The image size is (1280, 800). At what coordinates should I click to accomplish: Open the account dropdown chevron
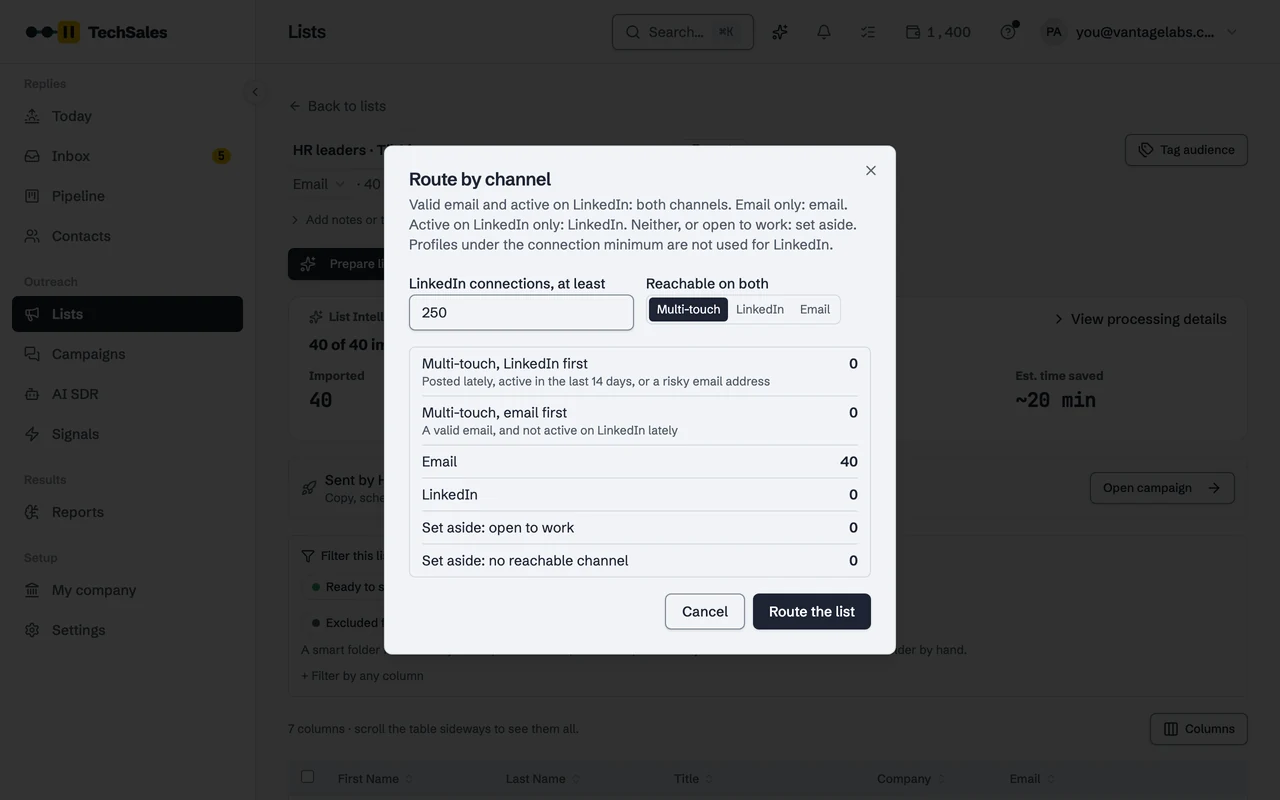tap(1232, 32)
